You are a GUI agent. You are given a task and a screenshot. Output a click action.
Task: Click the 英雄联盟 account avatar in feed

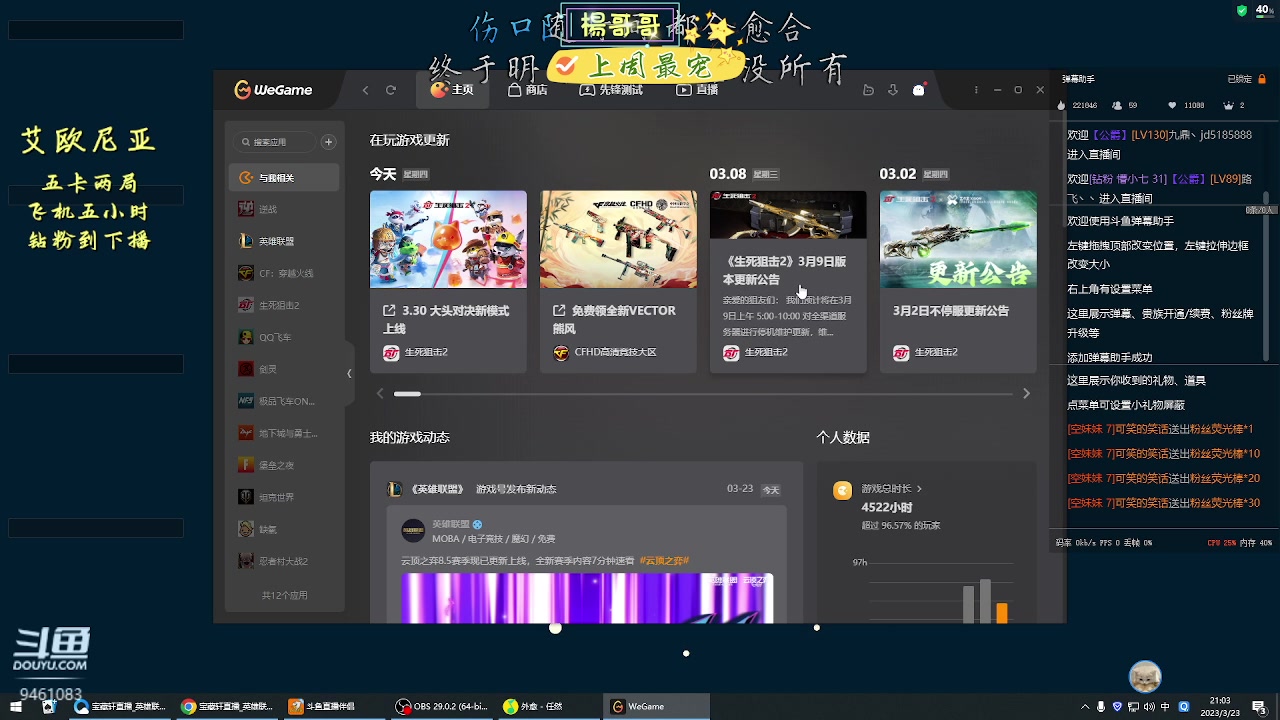pos(413,531)
